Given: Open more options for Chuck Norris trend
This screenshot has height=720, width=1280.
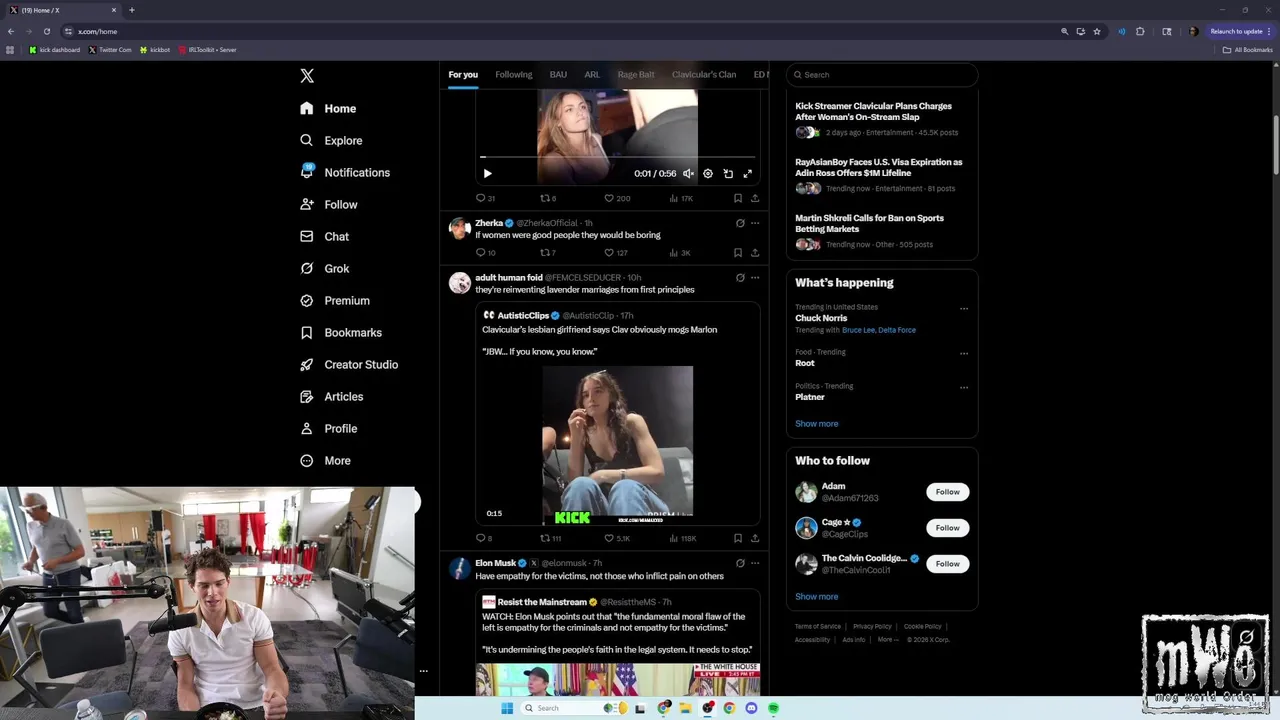Looking at the screenshot, I should coord(964,308).
